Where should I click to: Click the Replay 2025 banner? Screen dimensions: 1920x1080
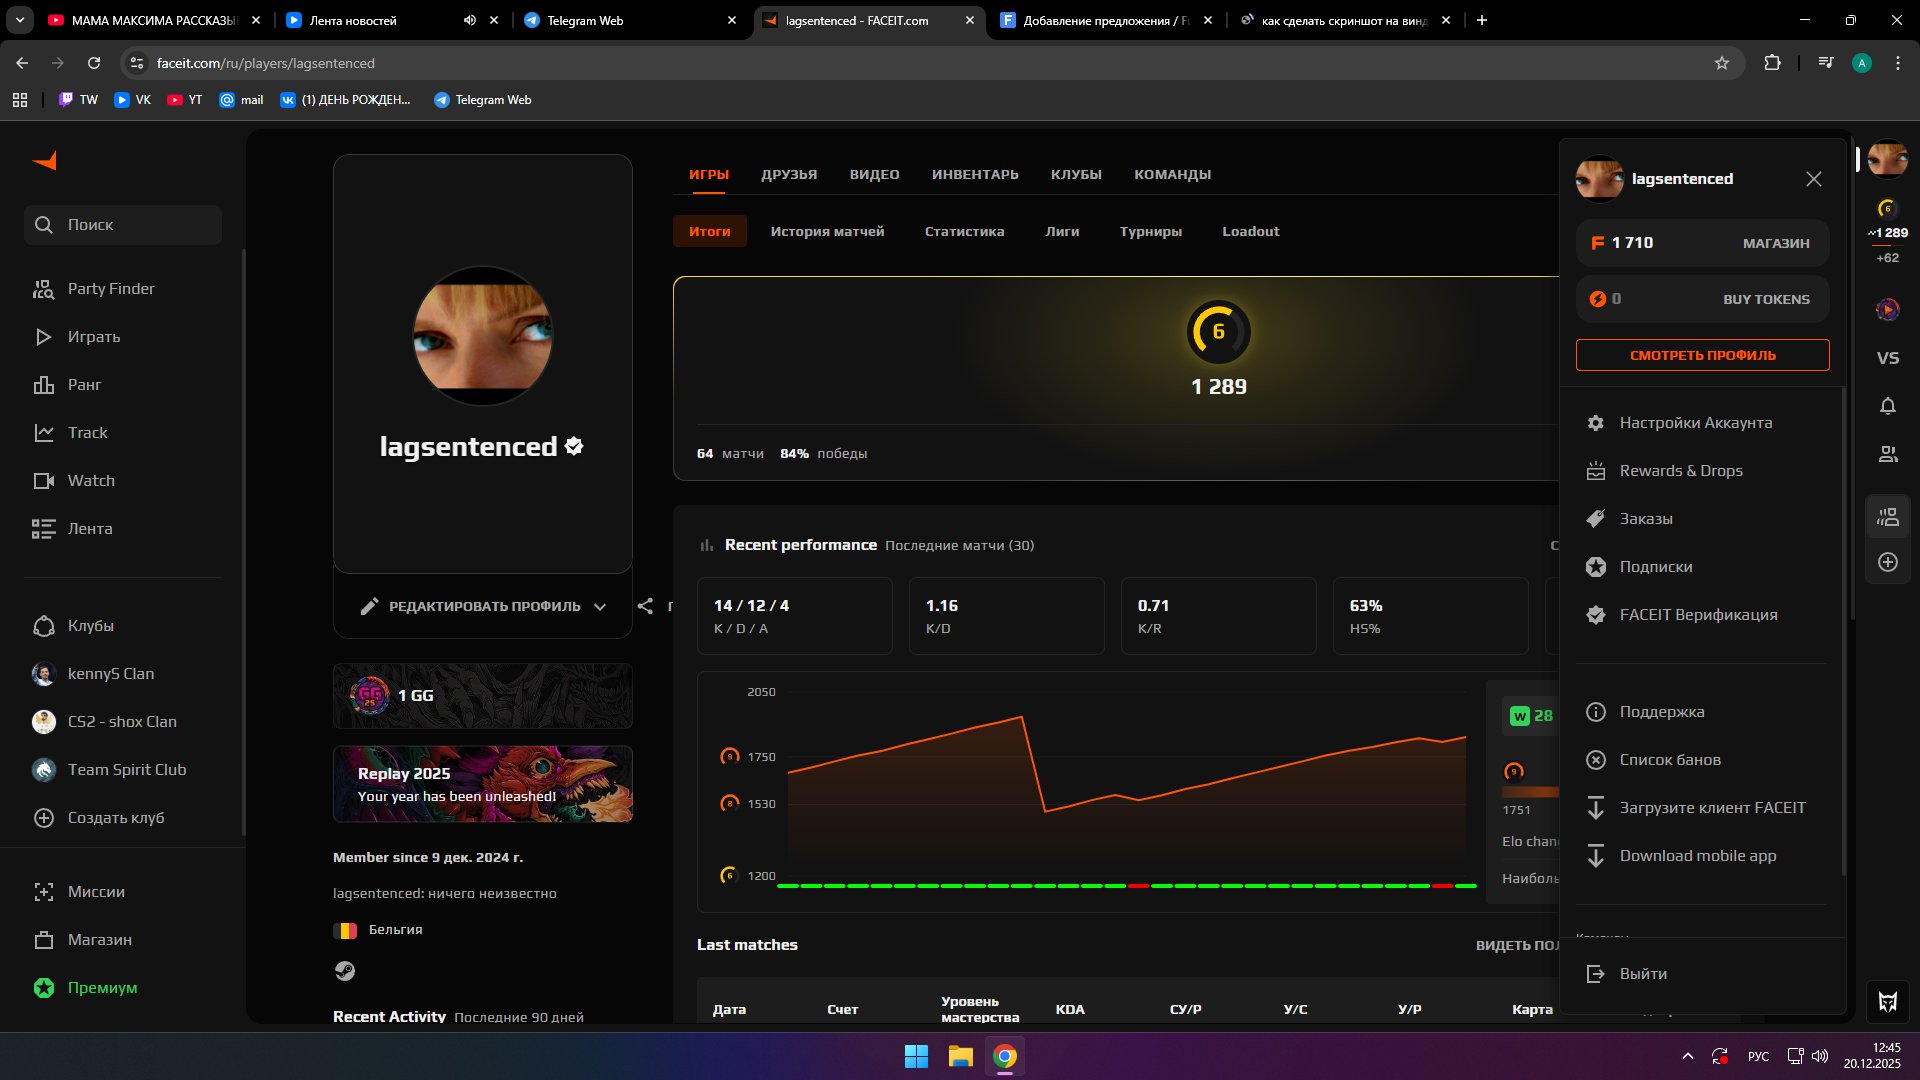[483, 784]
